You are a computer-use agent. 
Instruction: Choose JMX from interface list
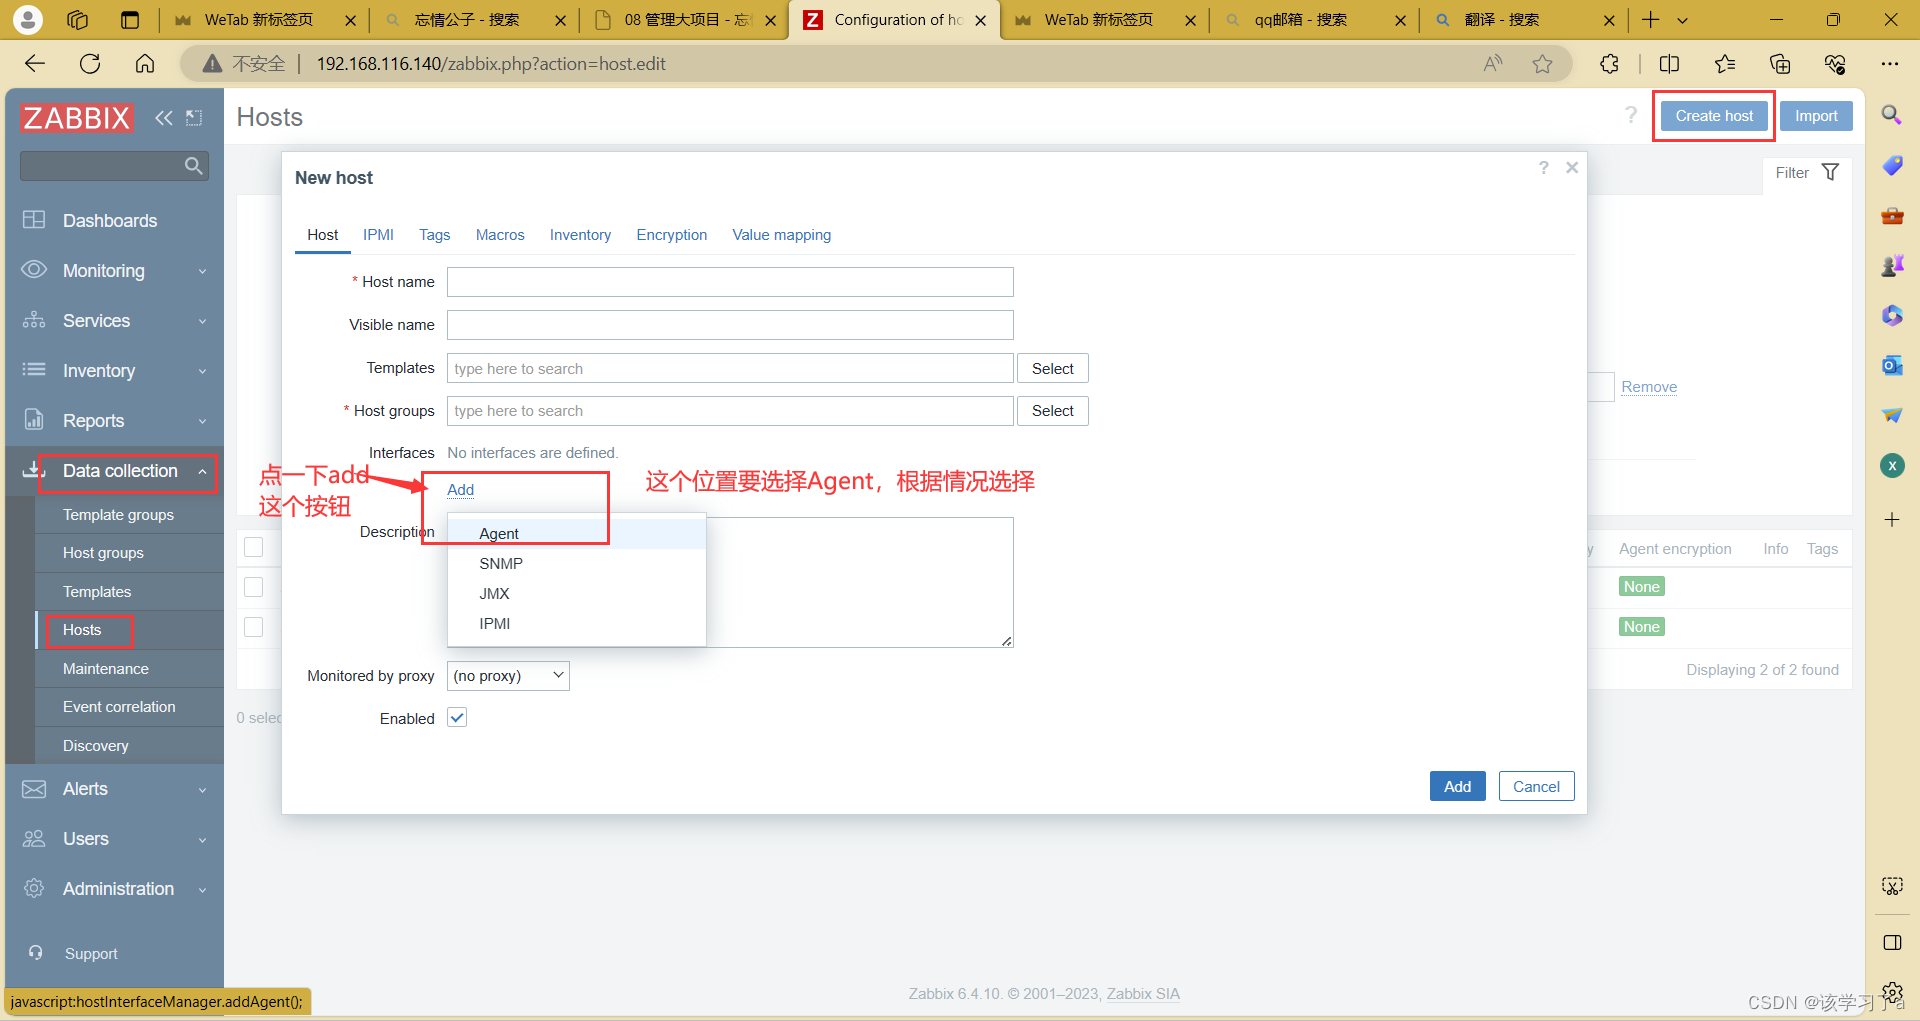[577, 594]
